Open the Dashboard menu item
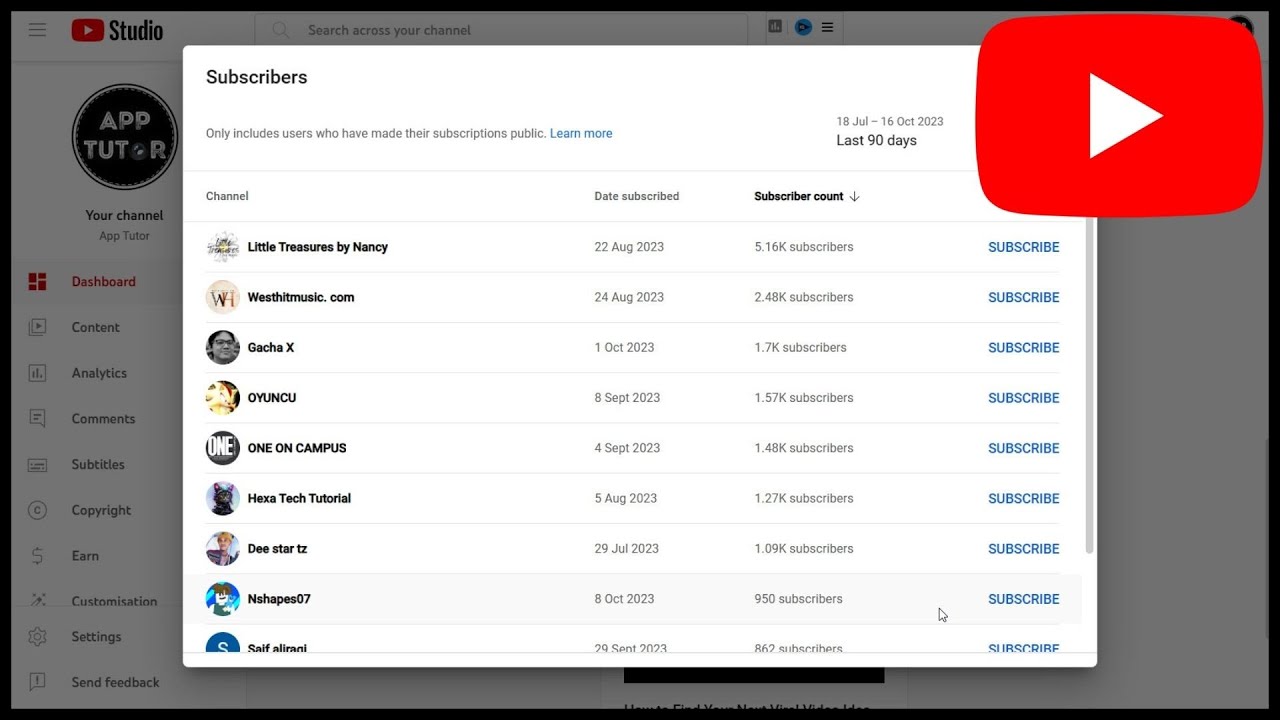Viewport: 1280px width, 720px height. pyautogui.click(x=103, y=282)
